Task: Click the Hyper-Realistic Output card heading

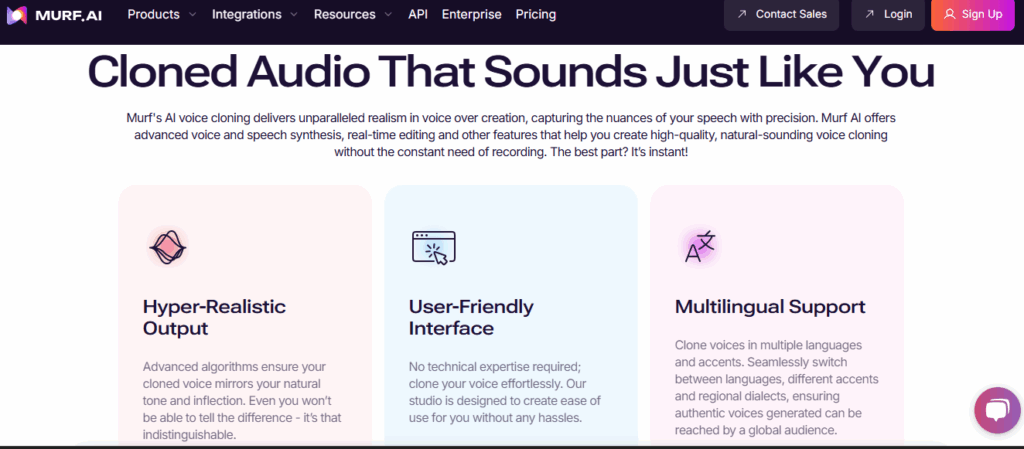Action: [214, 317]
